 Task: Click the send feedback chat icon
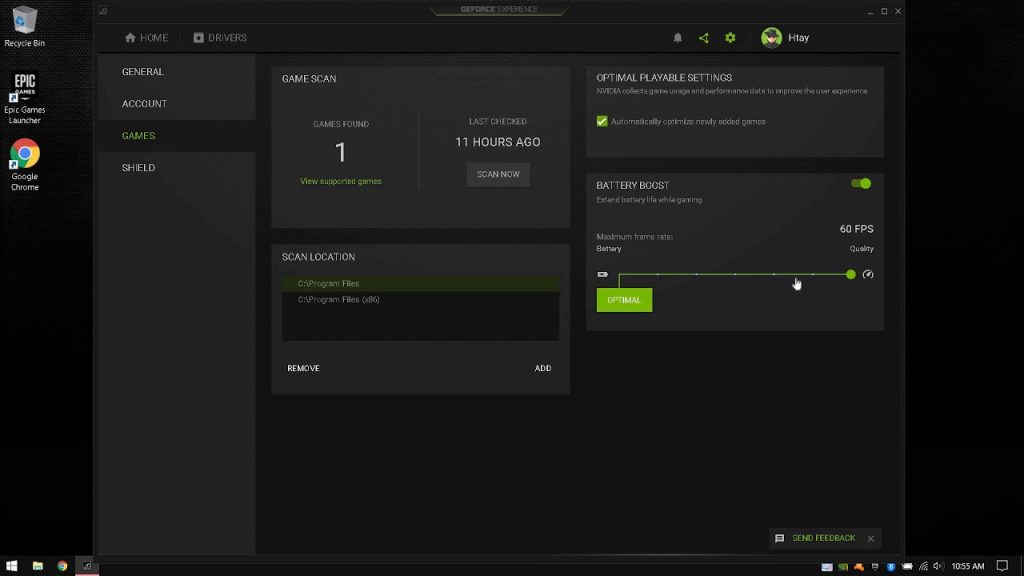[779, 539]
